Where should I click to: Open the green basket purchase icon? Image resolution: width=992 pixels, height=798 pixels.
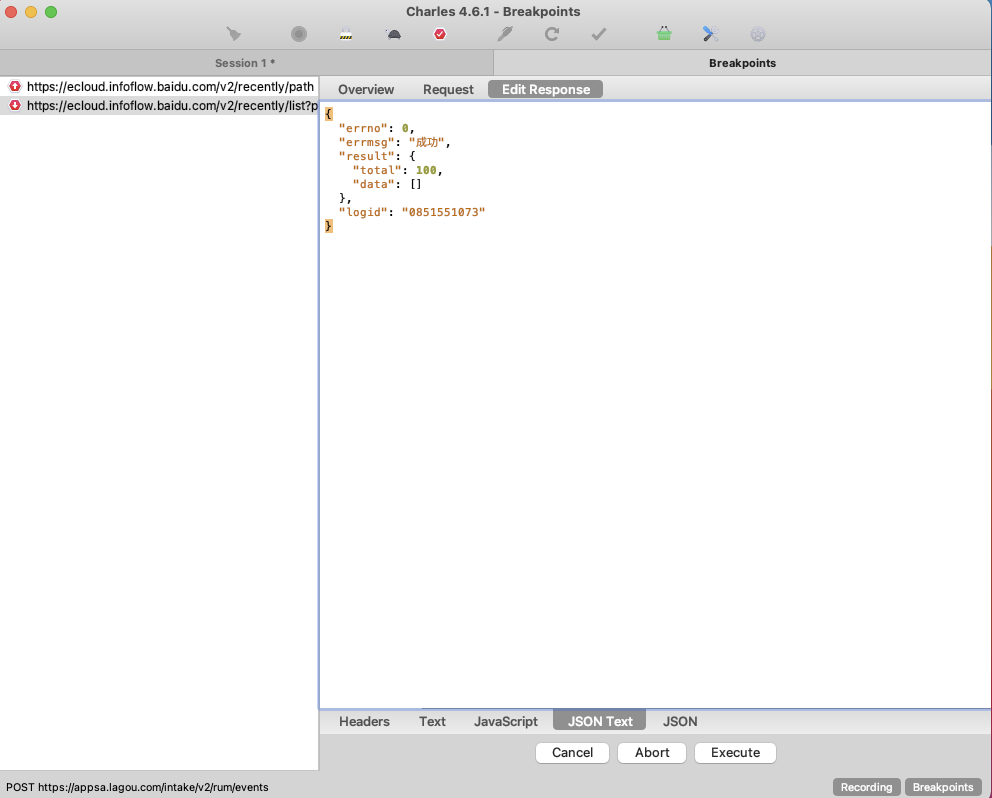click(x=664, y=34)
